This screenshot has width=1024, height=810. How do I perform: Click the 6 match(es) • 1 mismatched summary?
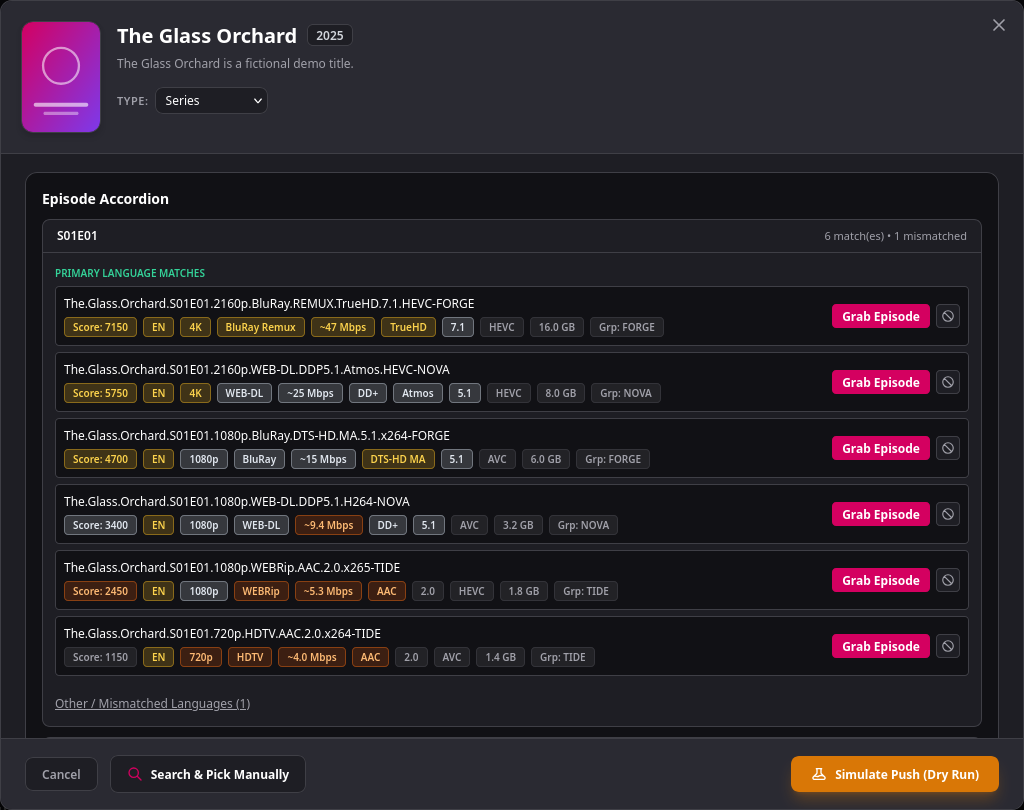895,236
